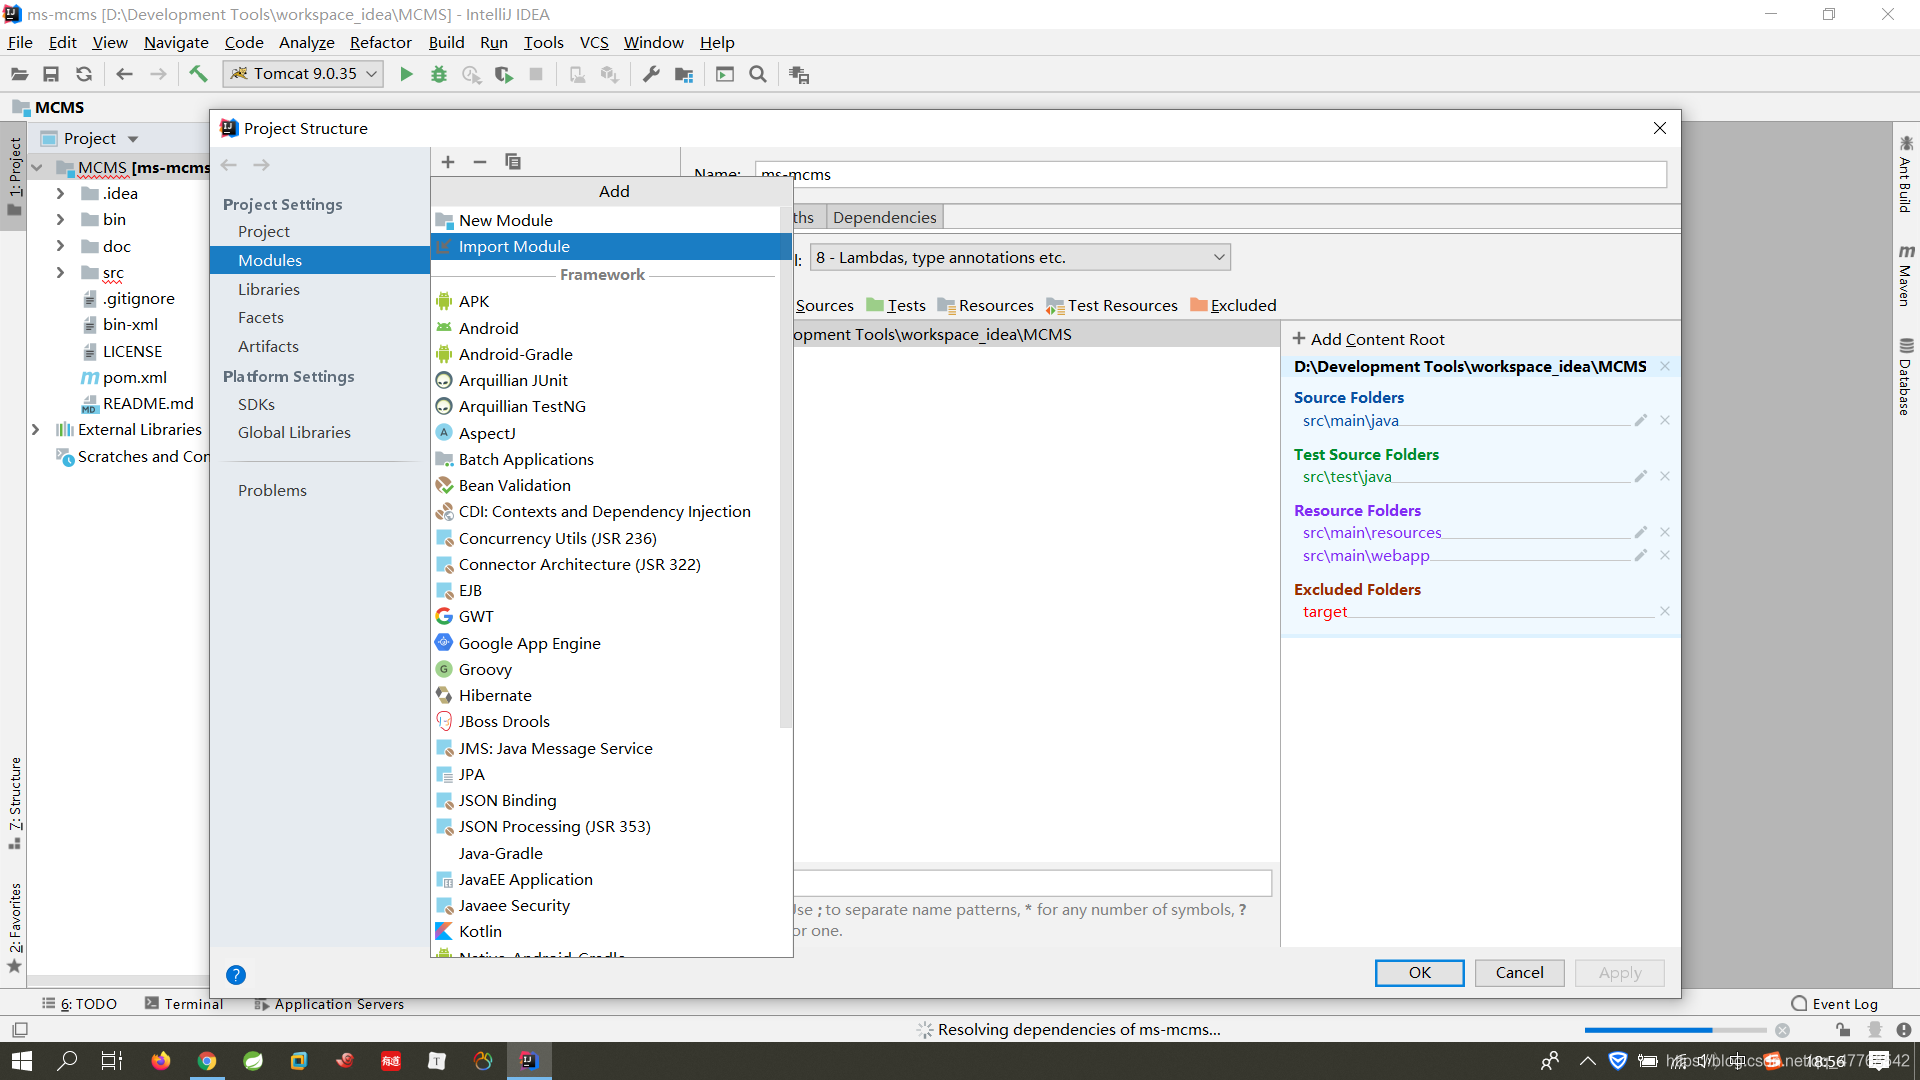1920x1080 pixels.
Task: Click the Cancel button
Action: [1519, 972]
